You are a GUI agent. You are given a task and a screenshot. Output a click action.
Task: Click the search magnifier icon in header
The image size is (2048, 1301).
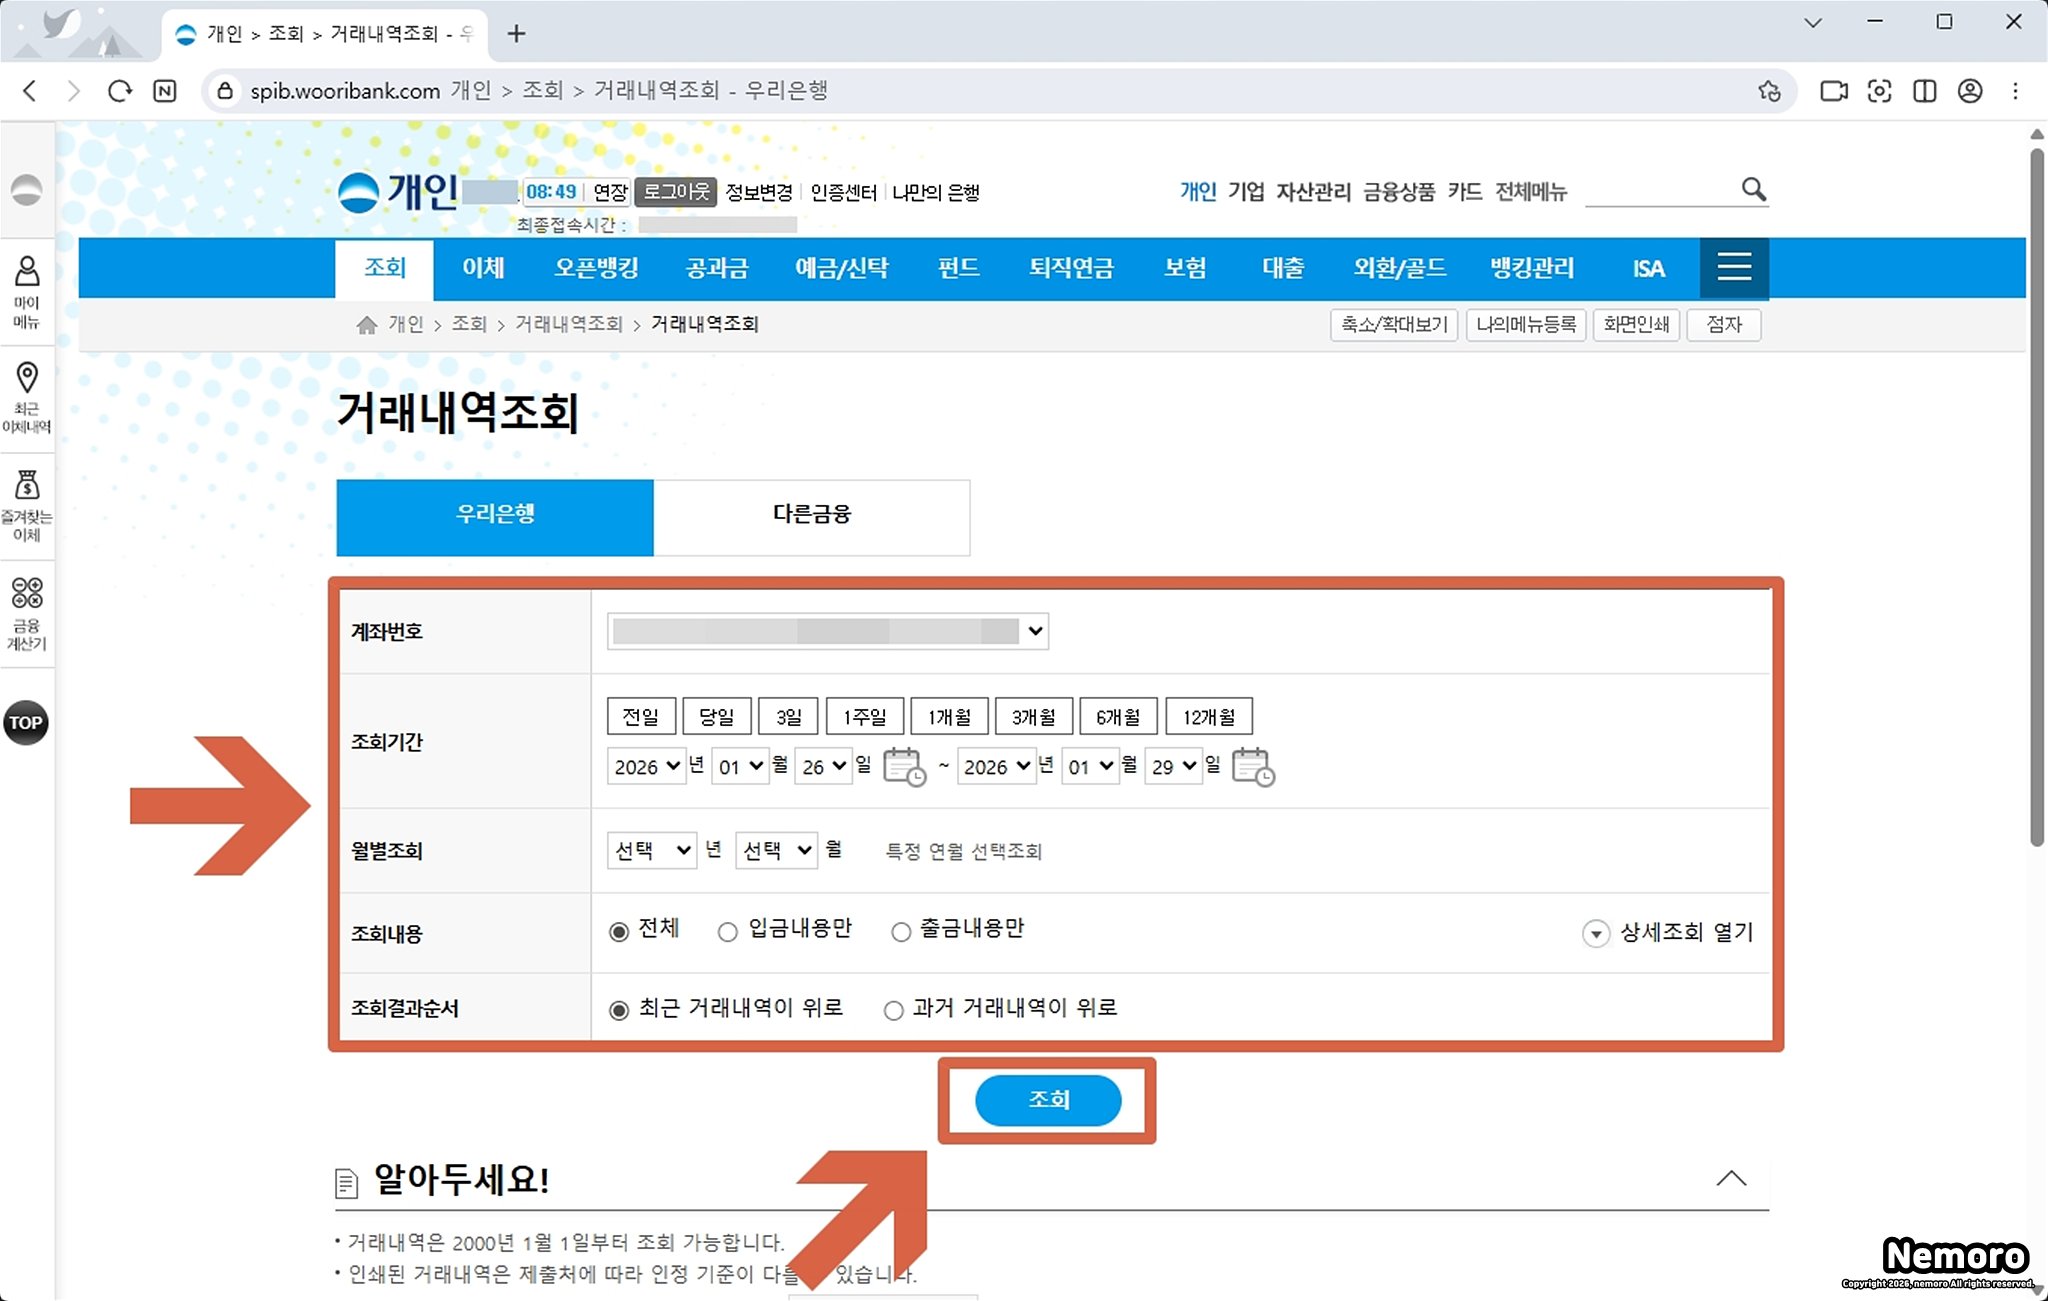click(x=1753, y=189)
